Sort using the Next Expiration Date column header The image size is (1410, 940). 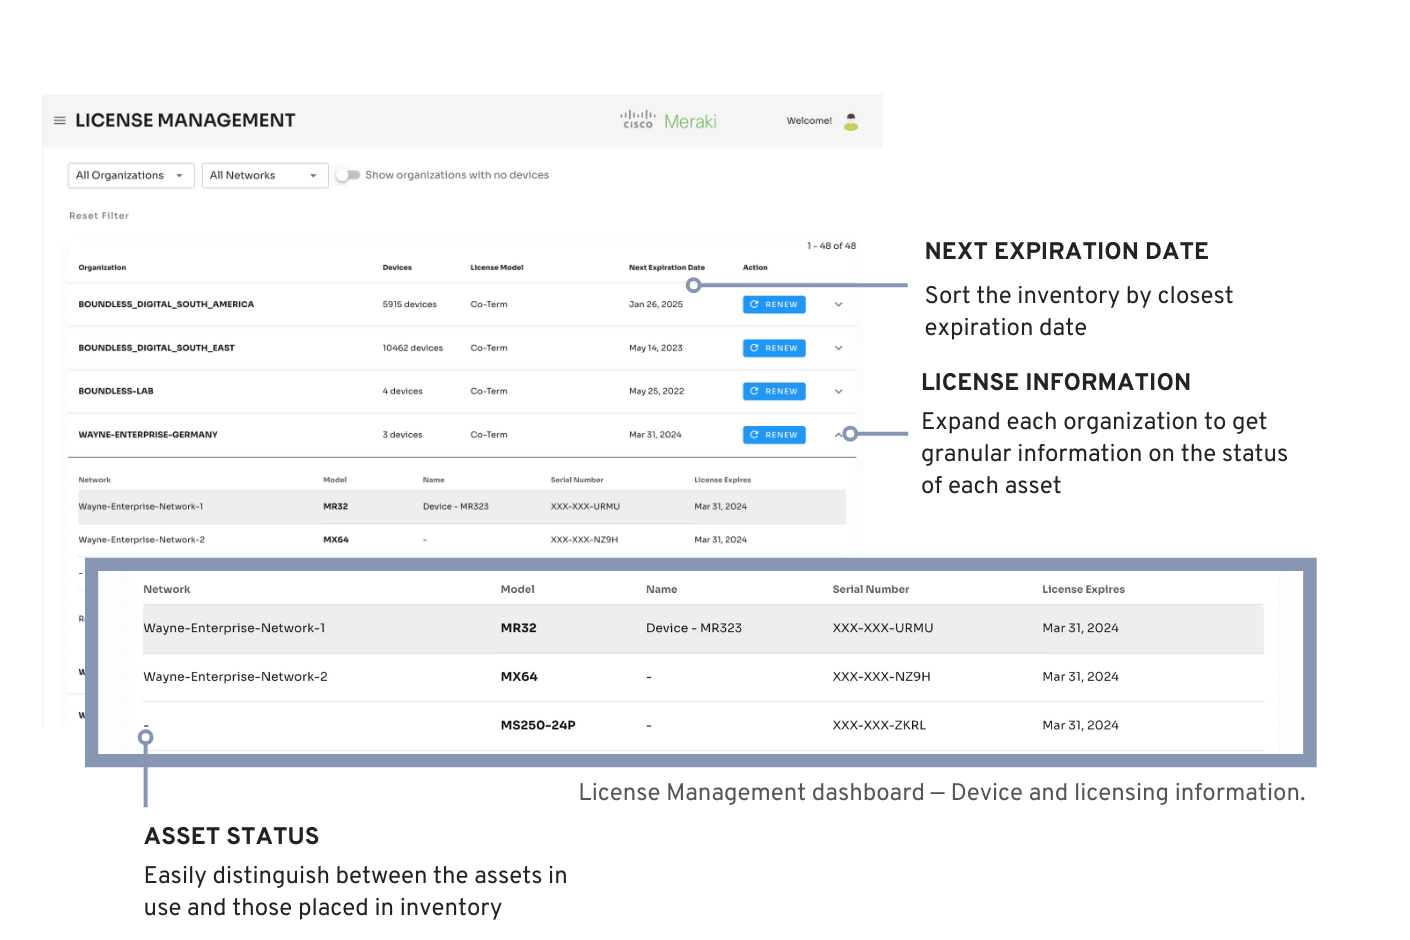666,267
